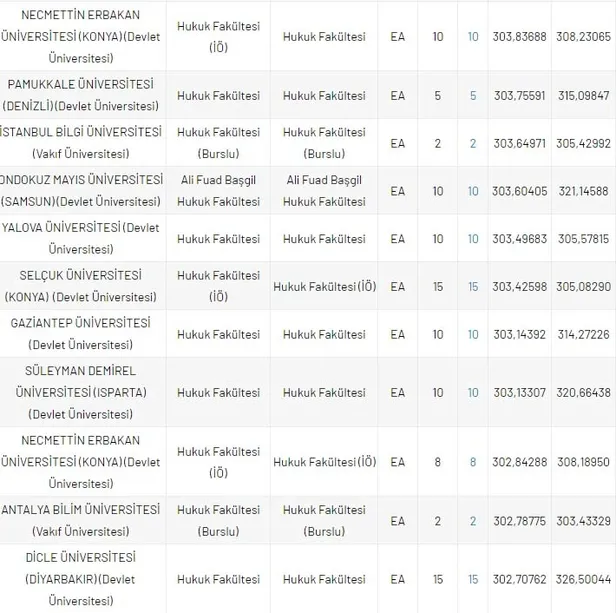
Task: Click Yalova Üniversitesi university name
Action: 83,239
